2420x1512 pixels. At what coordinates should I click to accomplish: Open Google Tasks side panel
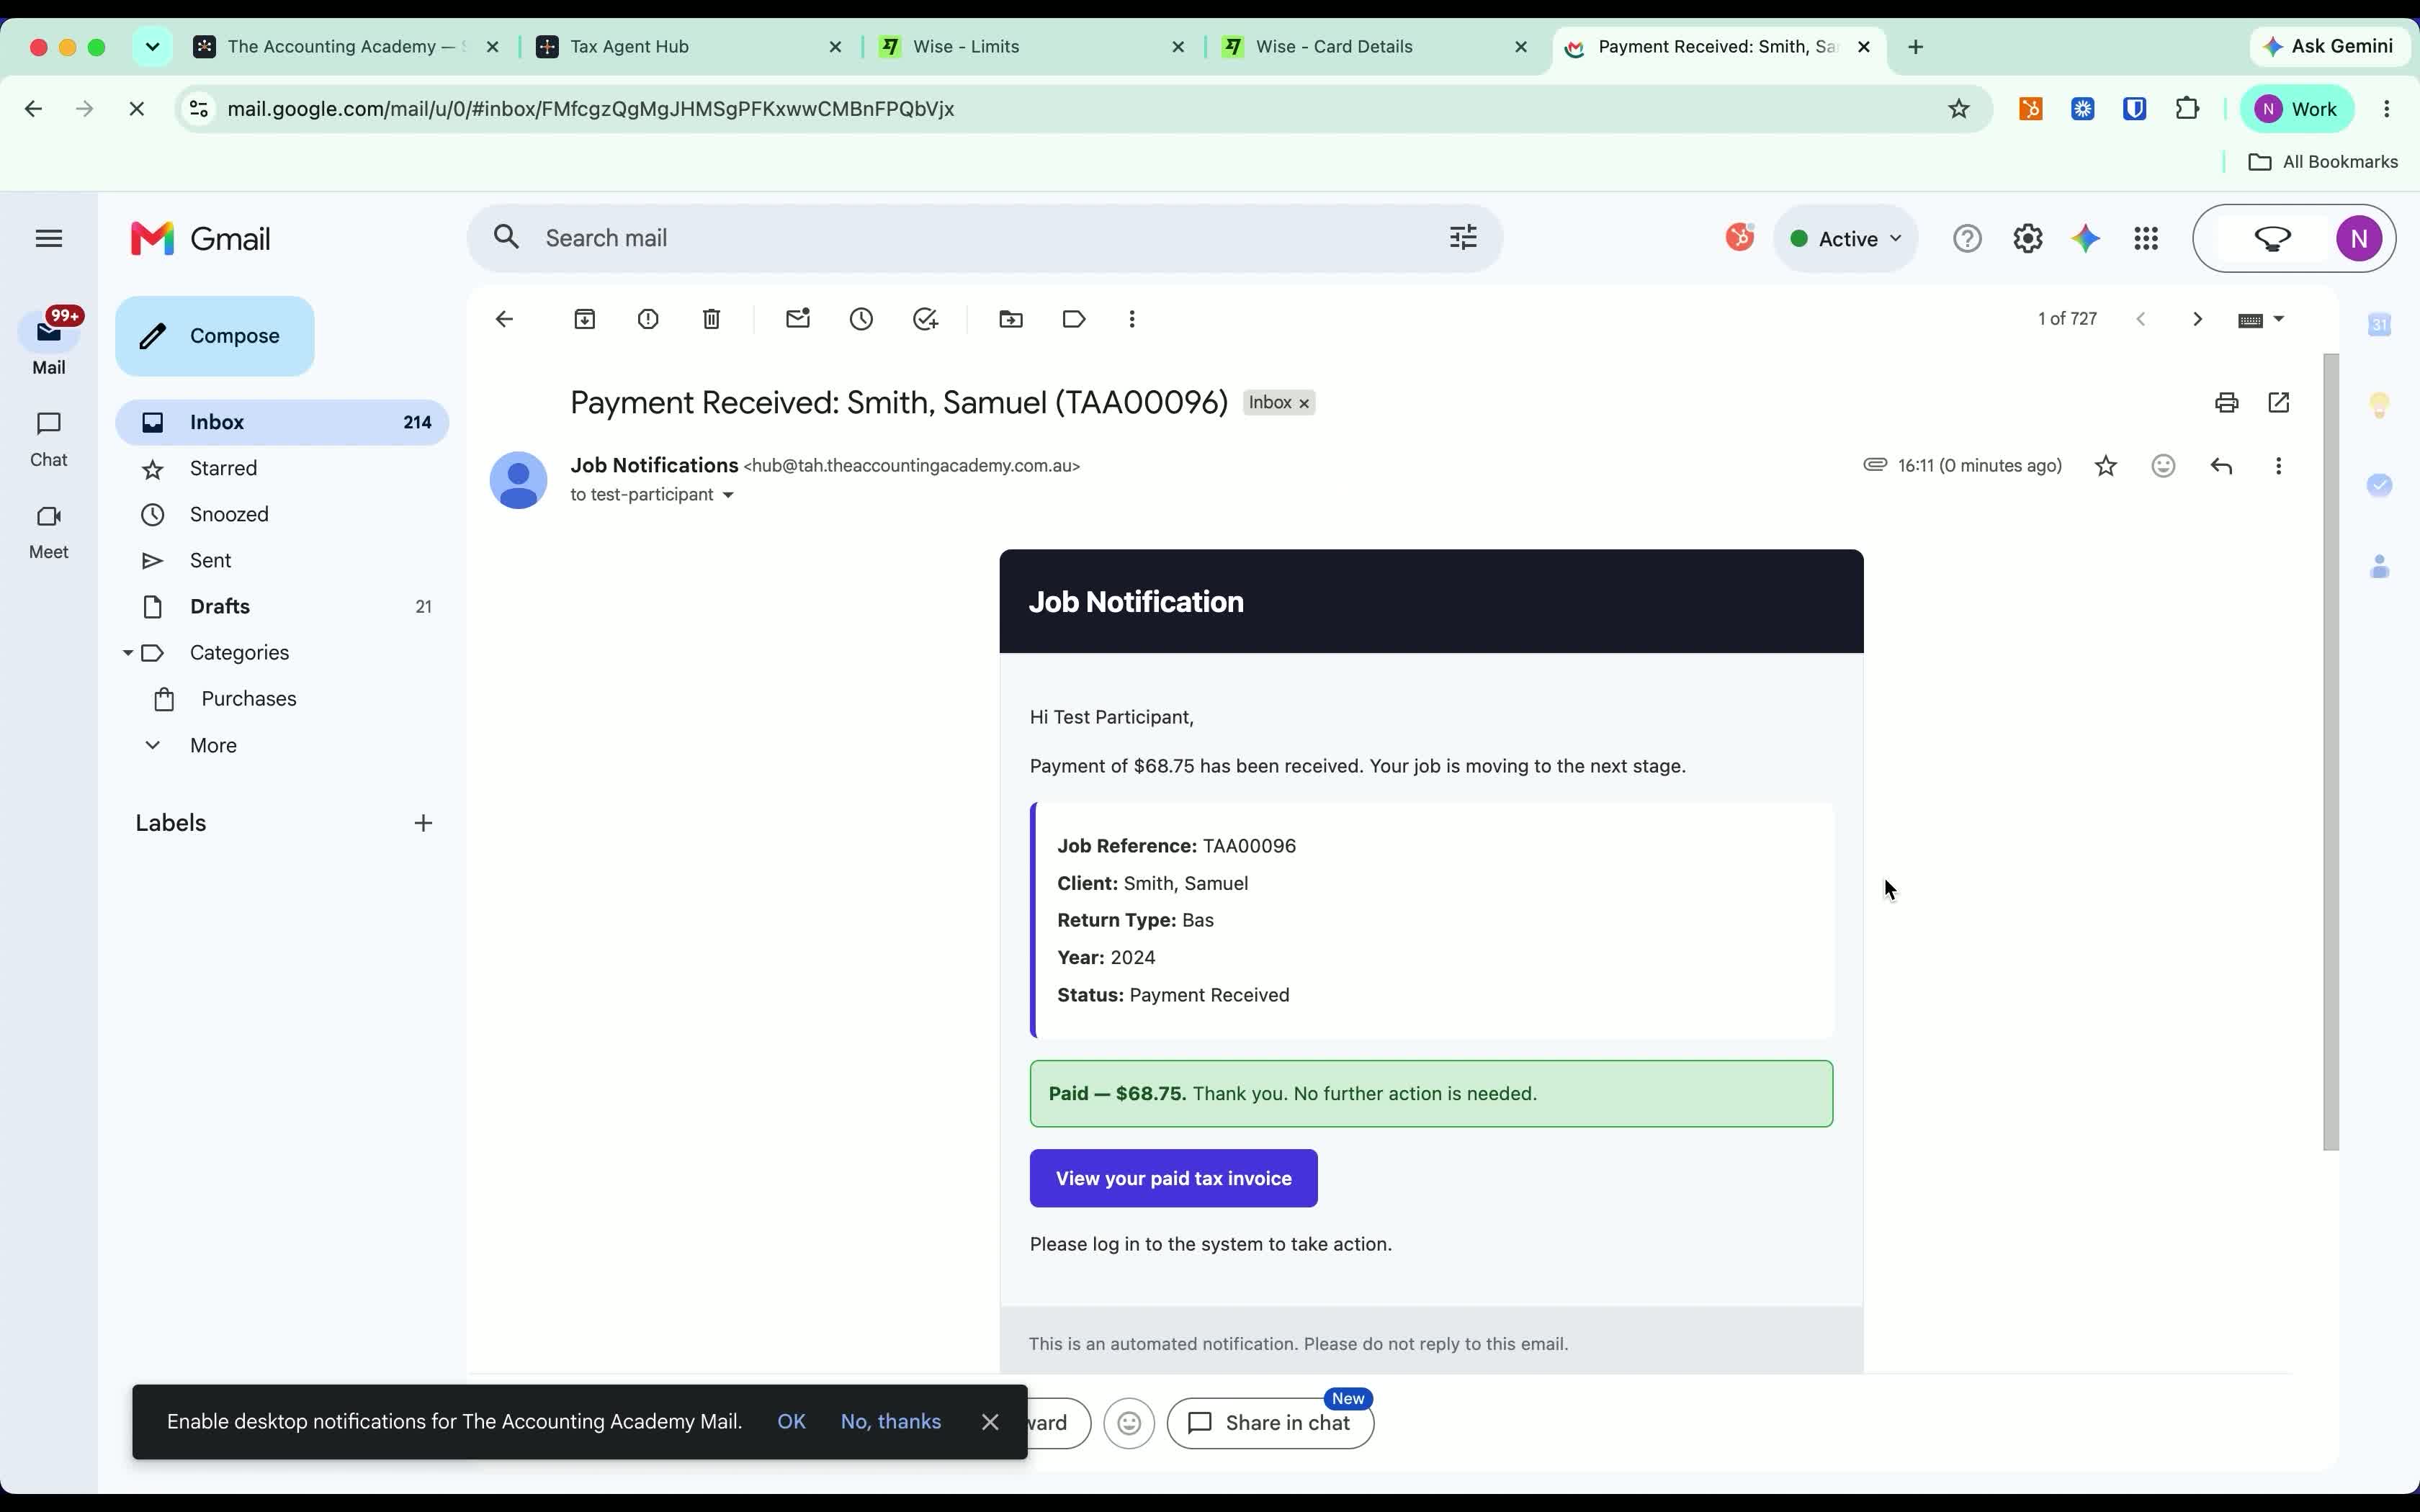click(2379, 485)
